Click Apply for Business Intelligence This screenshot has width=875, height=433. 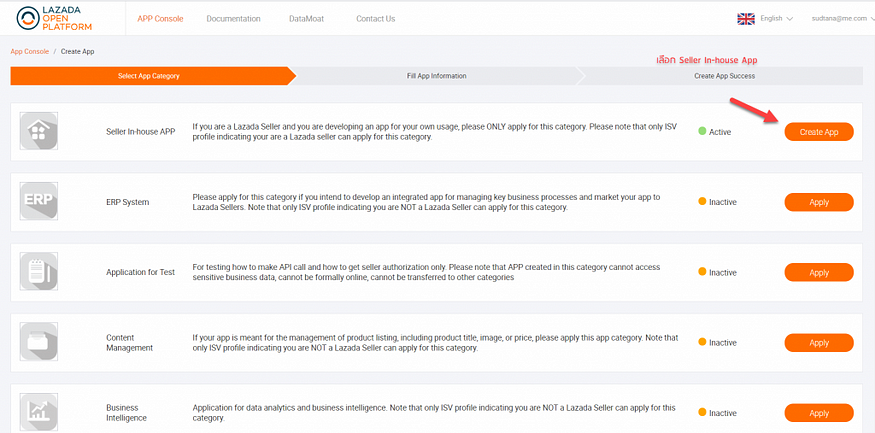click(819, 413)
